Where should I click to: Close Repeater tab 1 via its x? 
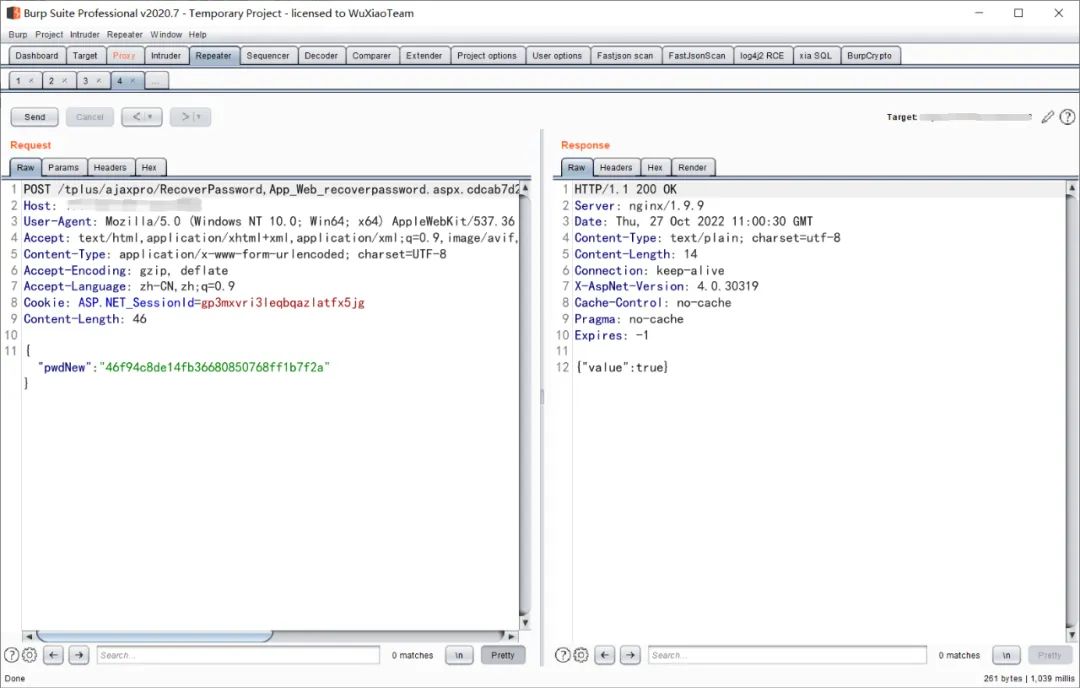[x=31, y=81]
